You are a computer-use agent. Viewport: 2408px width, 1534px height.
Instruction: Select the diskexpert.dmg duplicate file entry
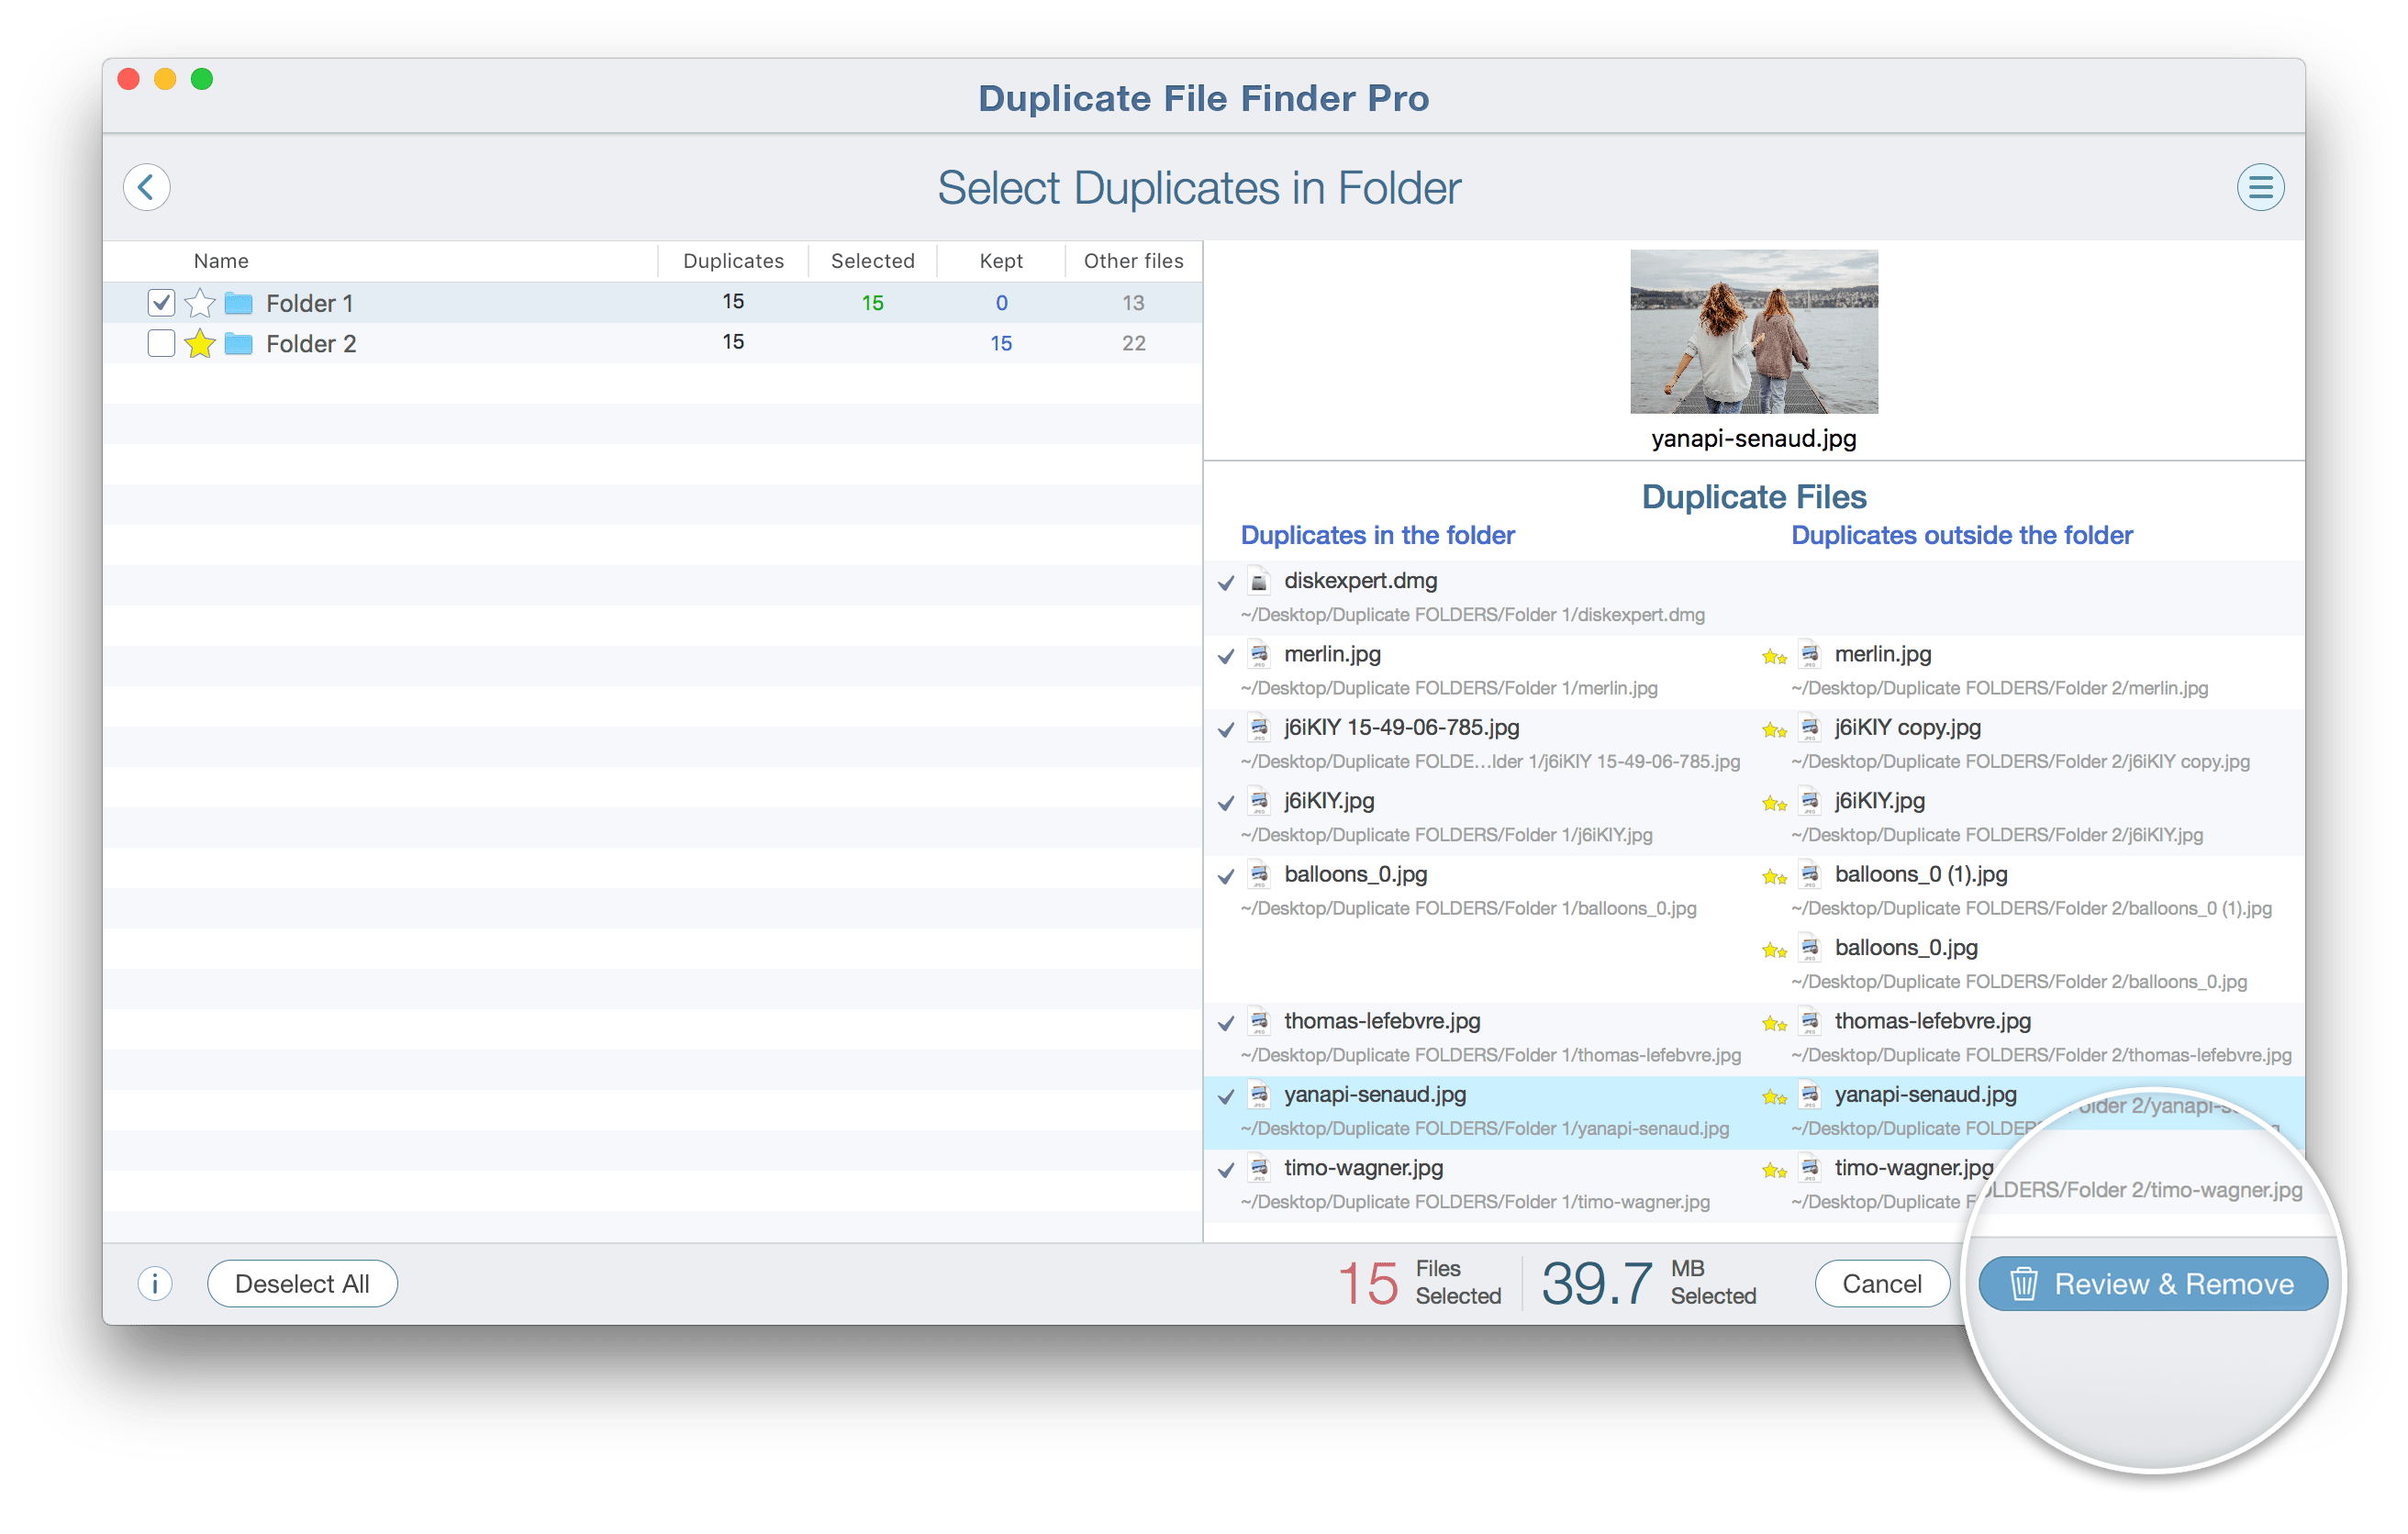(1369, 579)
